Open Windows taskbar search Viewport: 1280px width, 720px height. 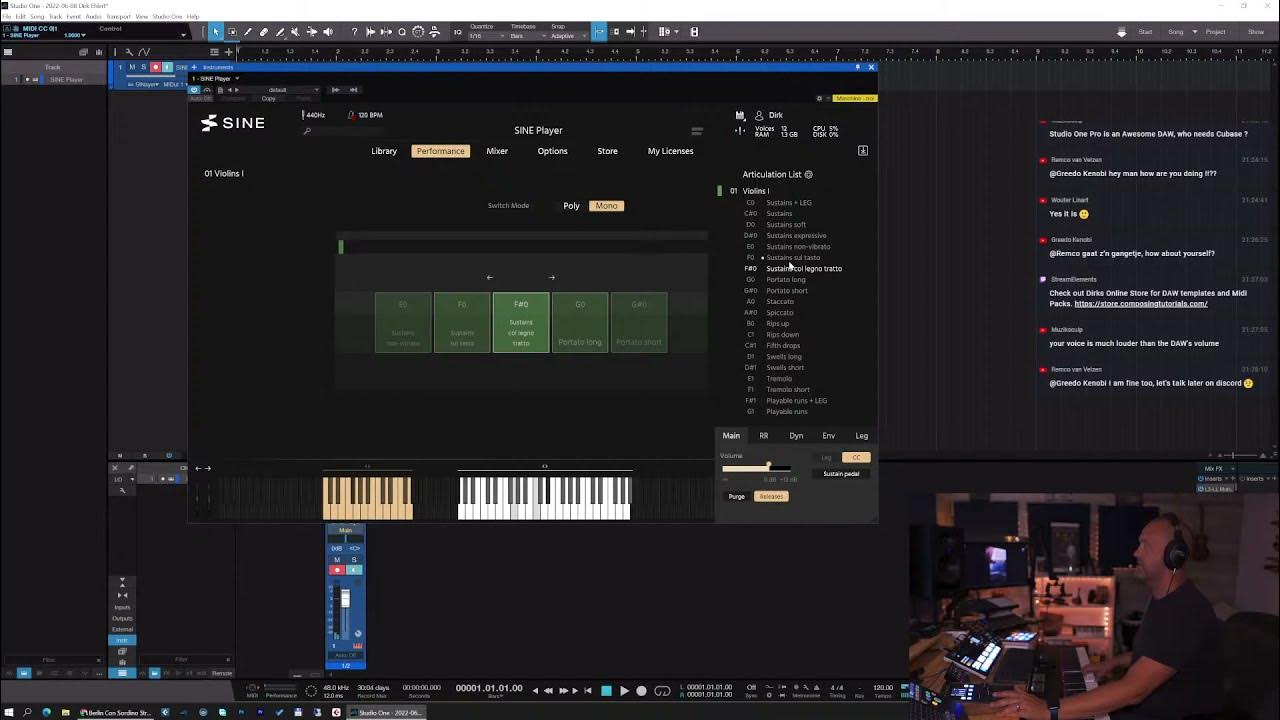click(28, 712)
